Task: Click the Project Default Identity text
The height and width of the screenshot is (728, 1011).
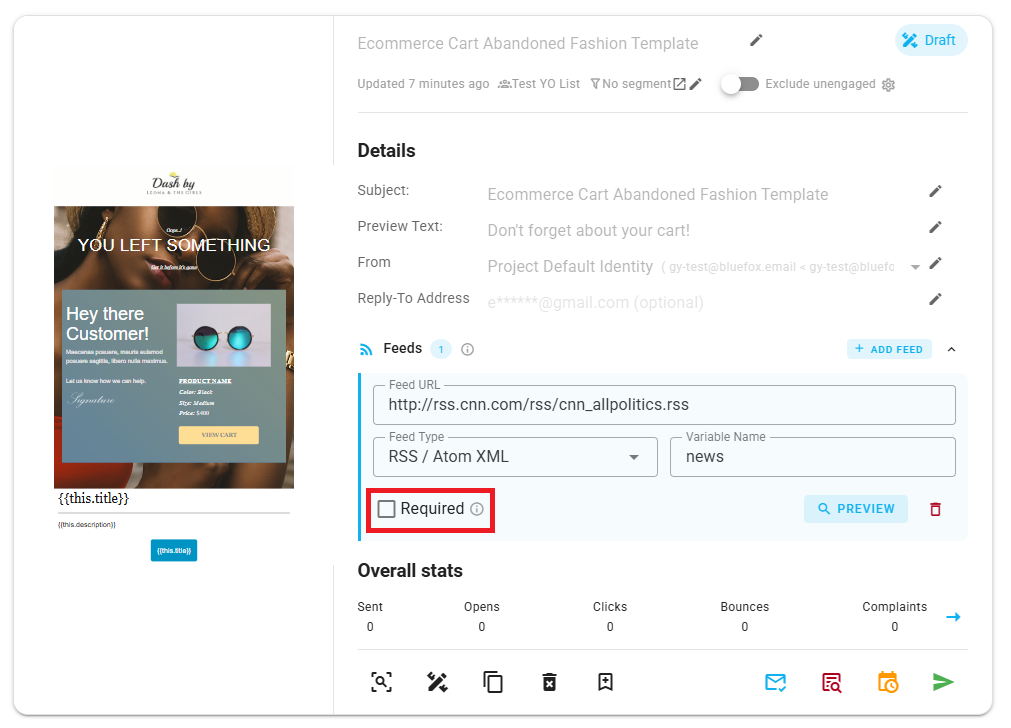Action: coord(570,266)
